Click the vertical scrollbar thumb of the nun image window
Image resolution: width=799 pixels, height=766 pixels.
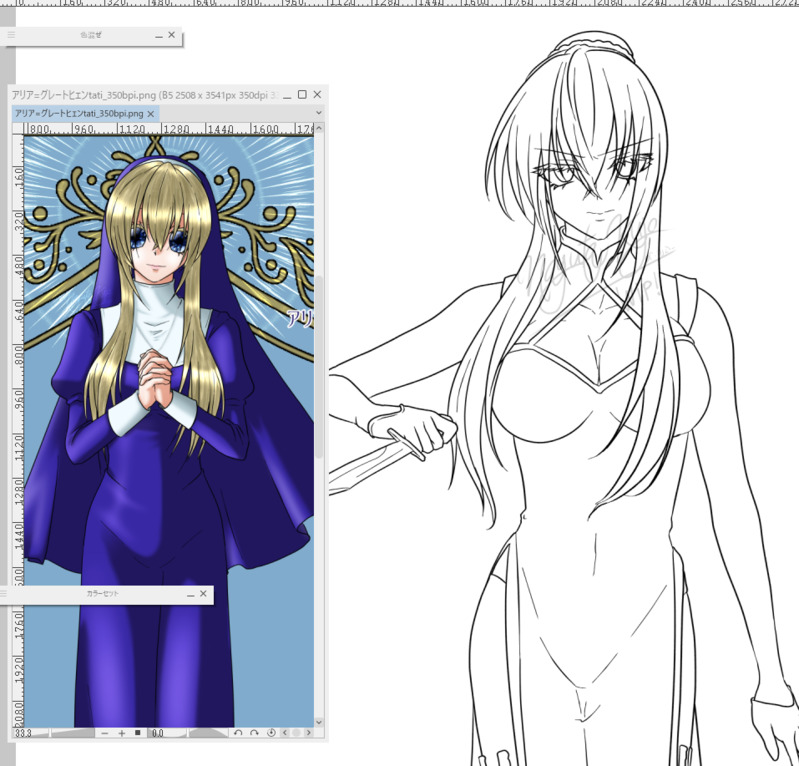click(319, 367)
